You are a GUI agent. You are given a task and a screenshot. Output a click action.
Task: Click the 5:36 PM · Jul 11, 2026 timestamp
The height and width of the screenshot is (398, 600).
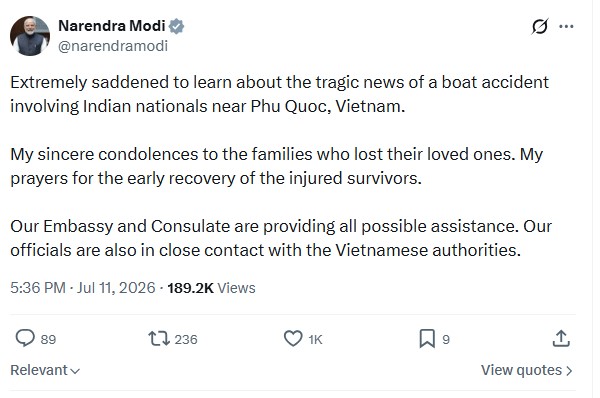point(83,288)
